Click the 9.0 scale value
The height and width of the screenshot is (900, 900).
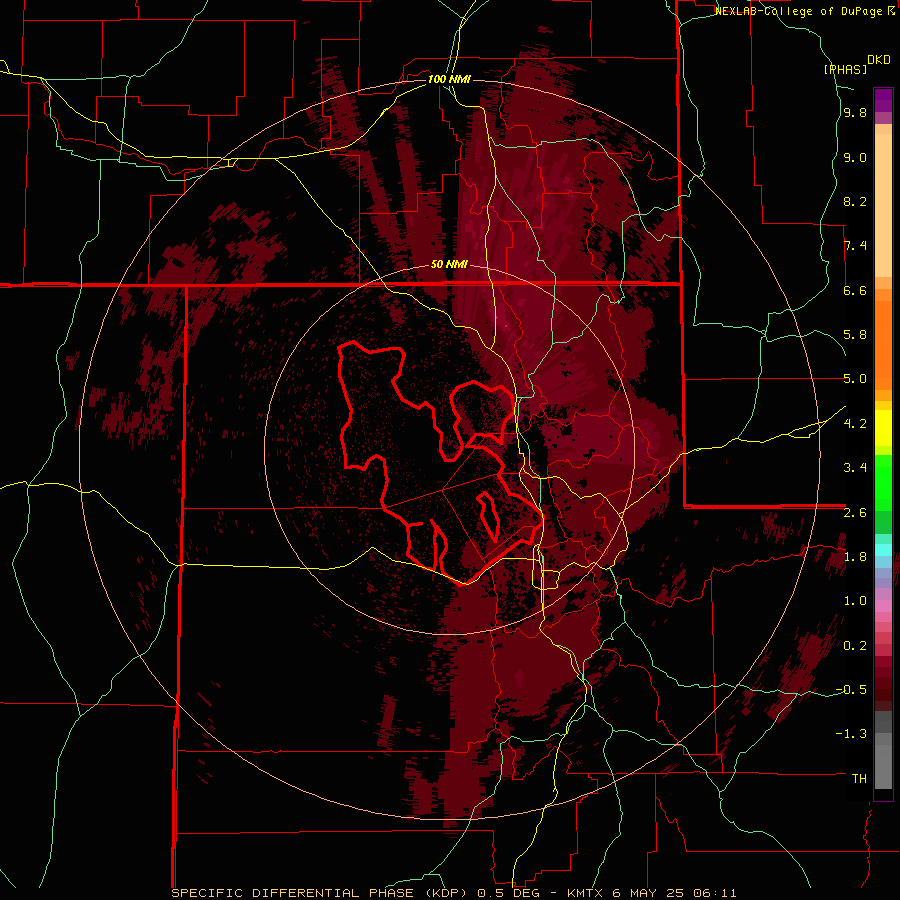click(855, 158)
